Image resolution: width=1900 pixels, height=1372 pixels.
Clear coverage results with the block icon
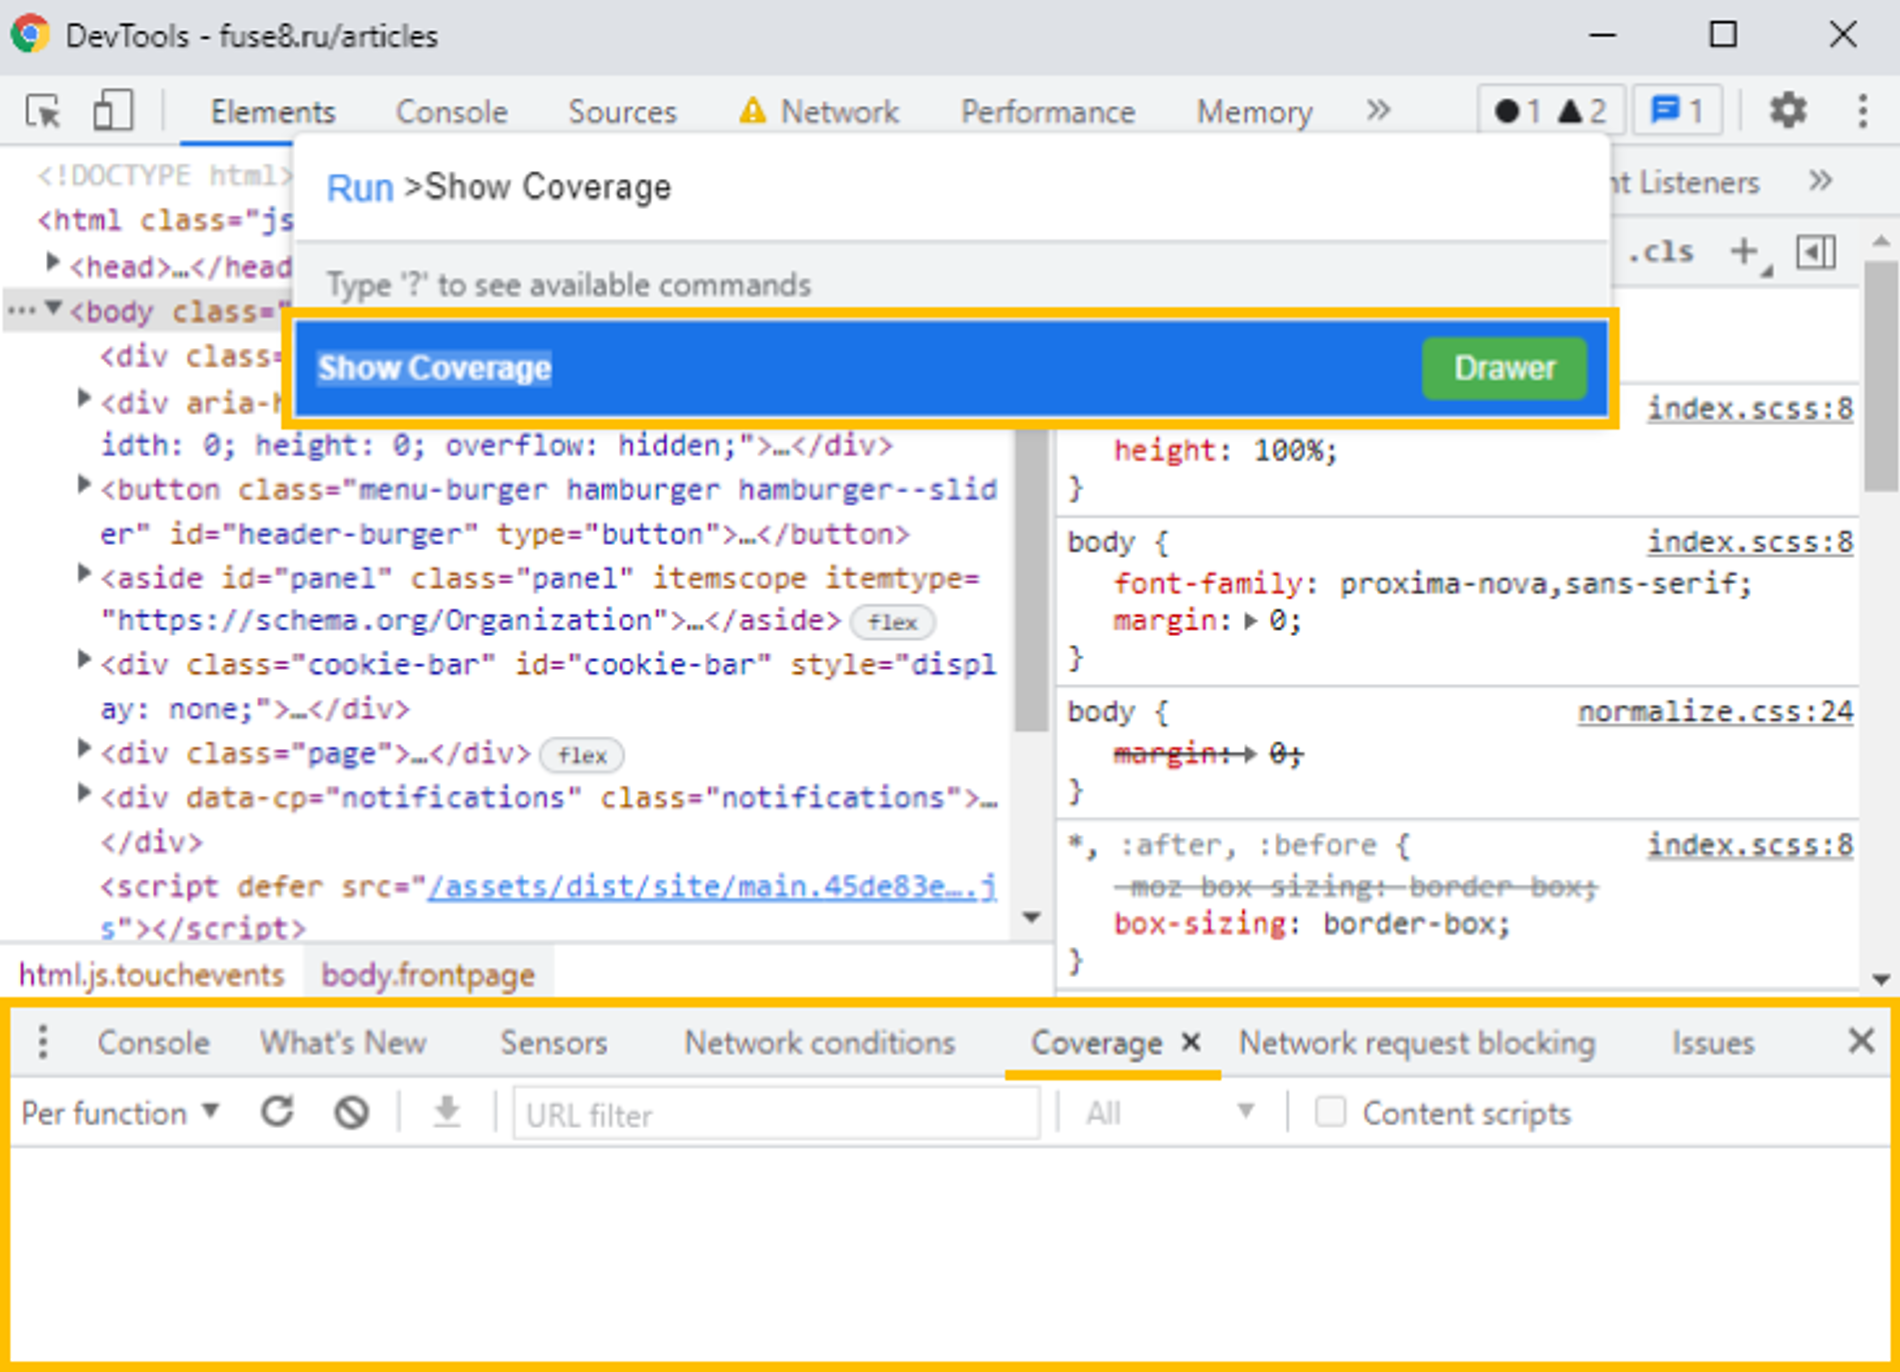coord(350,1111)
